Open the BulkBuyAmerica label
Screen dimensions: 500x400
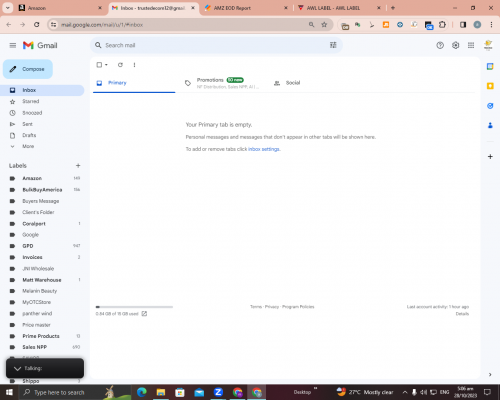click(42, 190)
